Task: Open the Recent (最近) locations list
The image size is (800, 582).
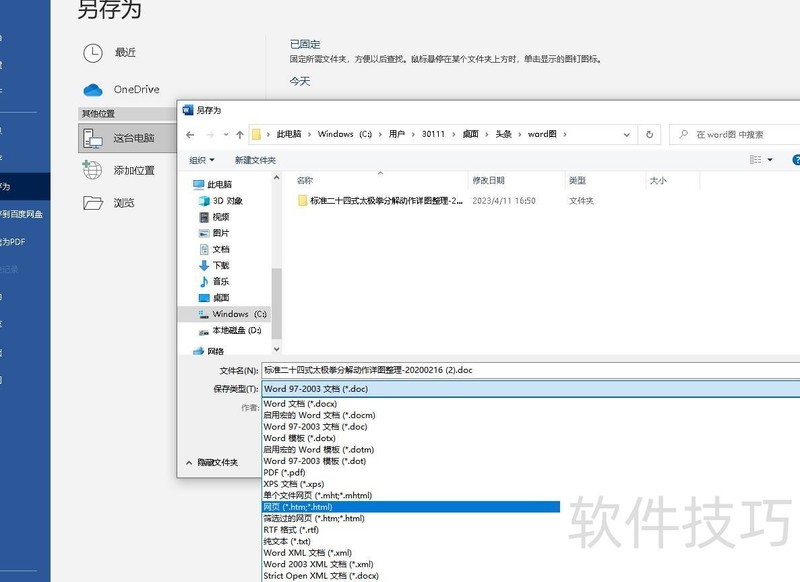Action: click(x=110, y=53)
